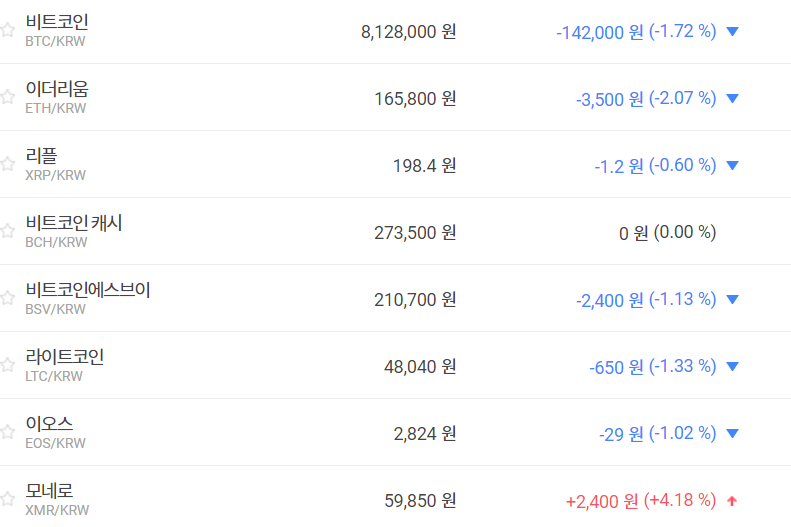The image size is (791, 527).
Task: Mark Litecoin LTC/KRW as favorite
Action: coord(8,365)
